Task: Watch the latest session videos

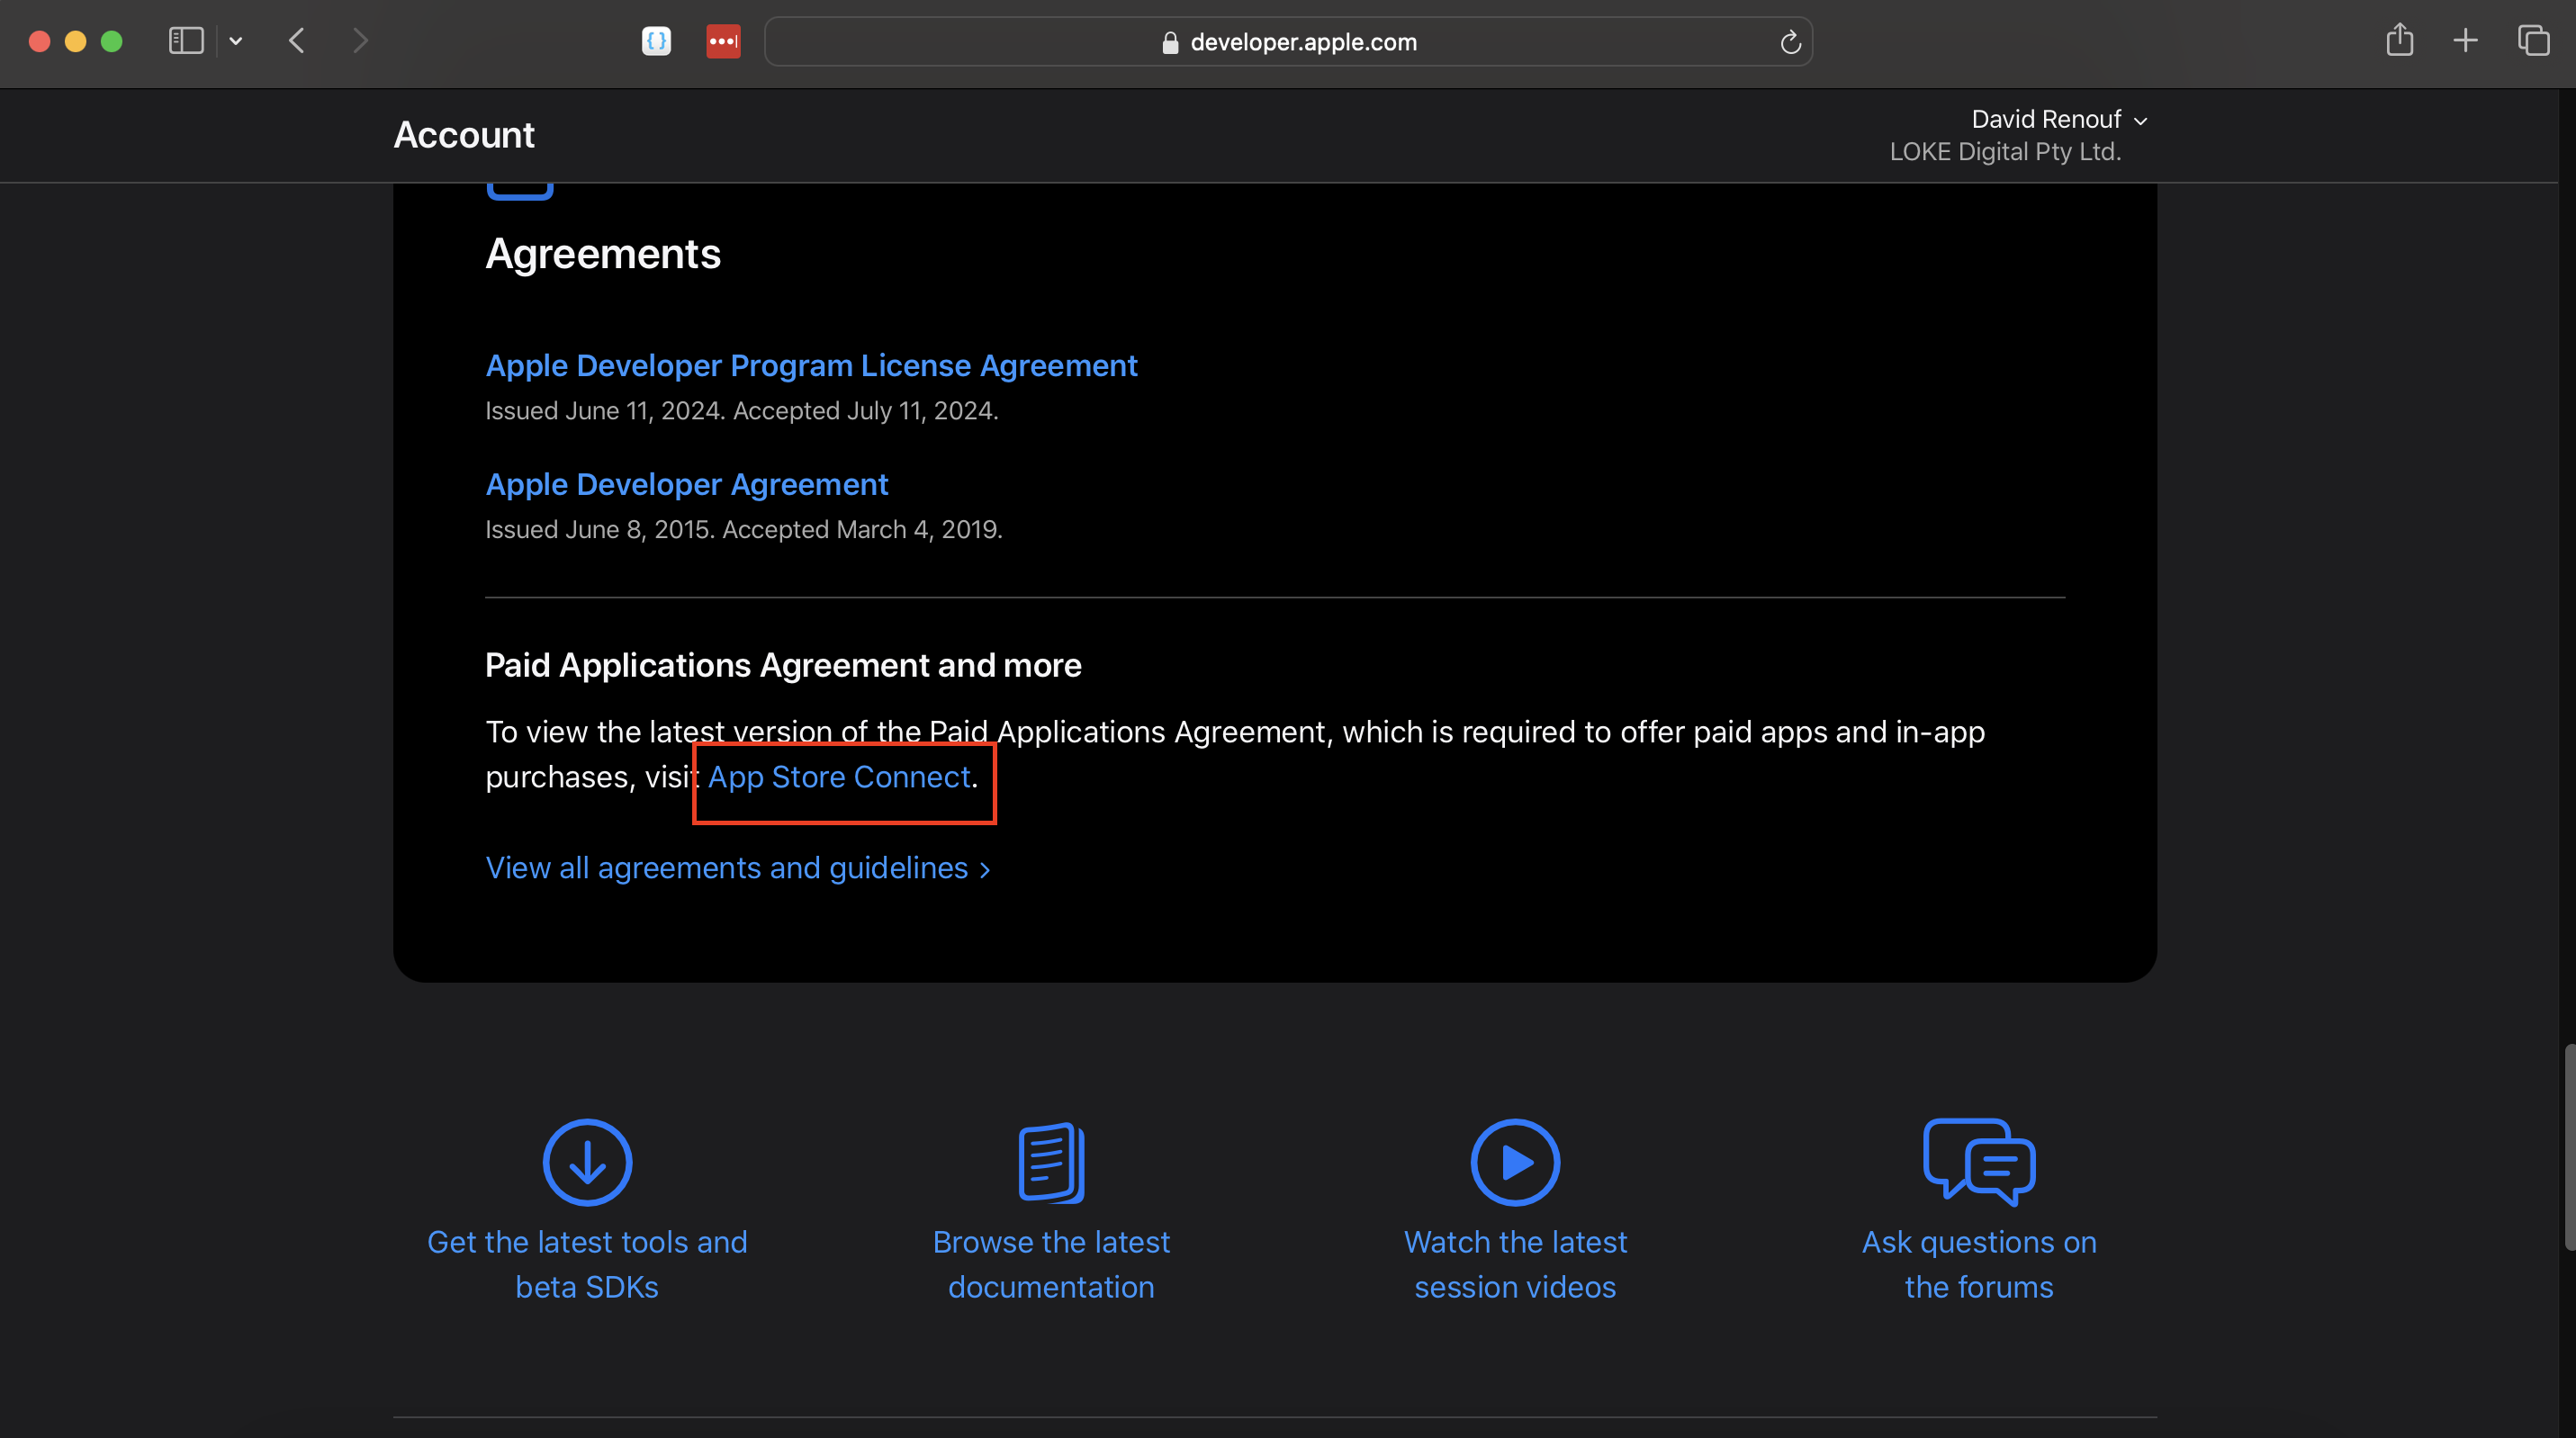Action: tap(1515, 1264)
